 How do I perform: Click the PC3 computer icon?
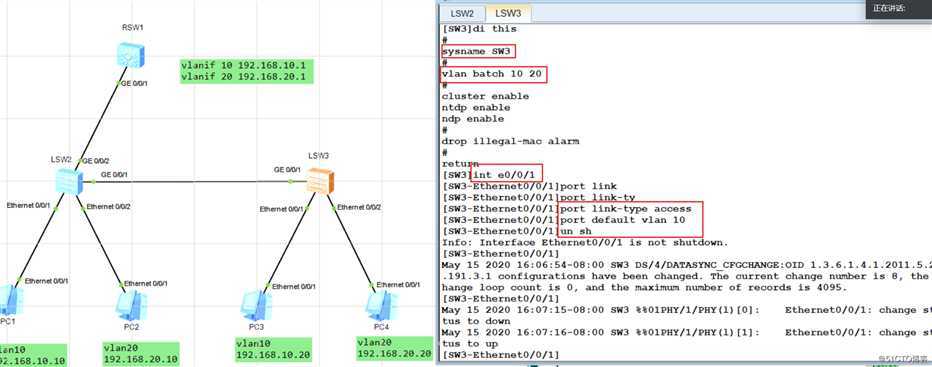(x=256, y=306)
